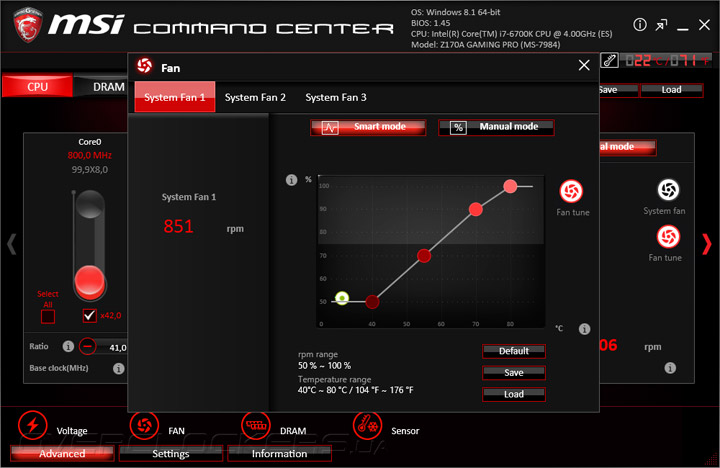This screenshot has height=468, width=720.
Task: Click the temperature range '40°C ~ 80 °C' text
Action: pyautogui.click(x=356, y=390)
